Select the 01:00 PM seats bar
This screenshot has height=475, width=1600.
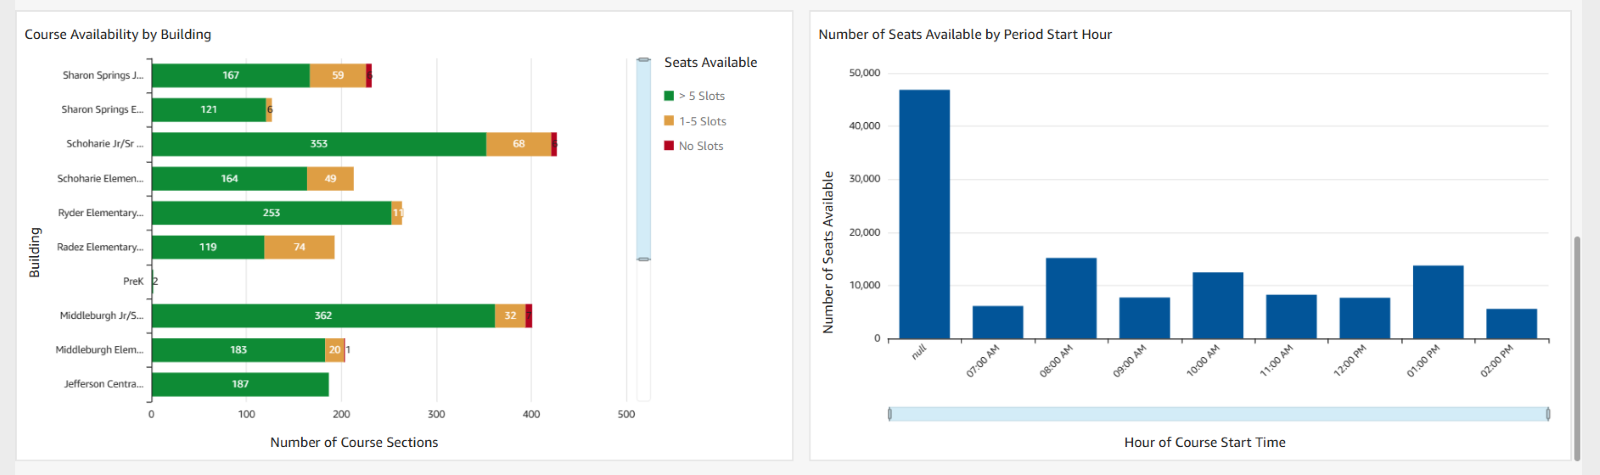click(x=1438, y=302)
